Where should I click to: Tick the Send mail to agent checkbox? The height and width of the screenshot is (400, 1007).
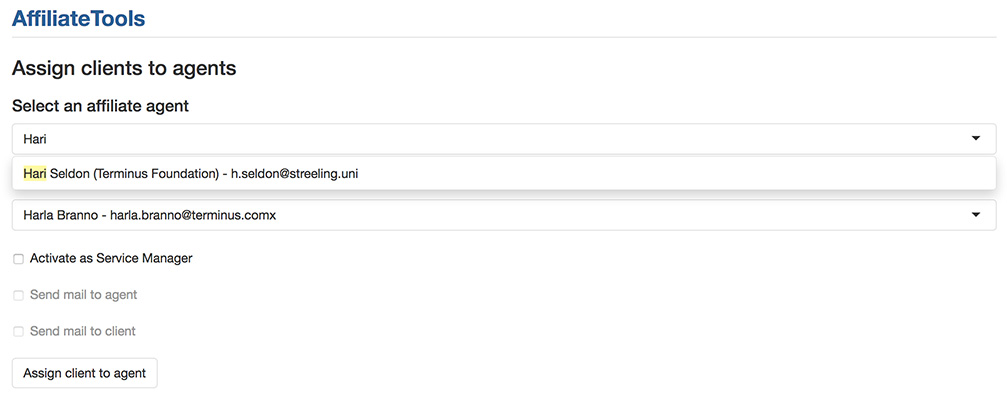18,295
